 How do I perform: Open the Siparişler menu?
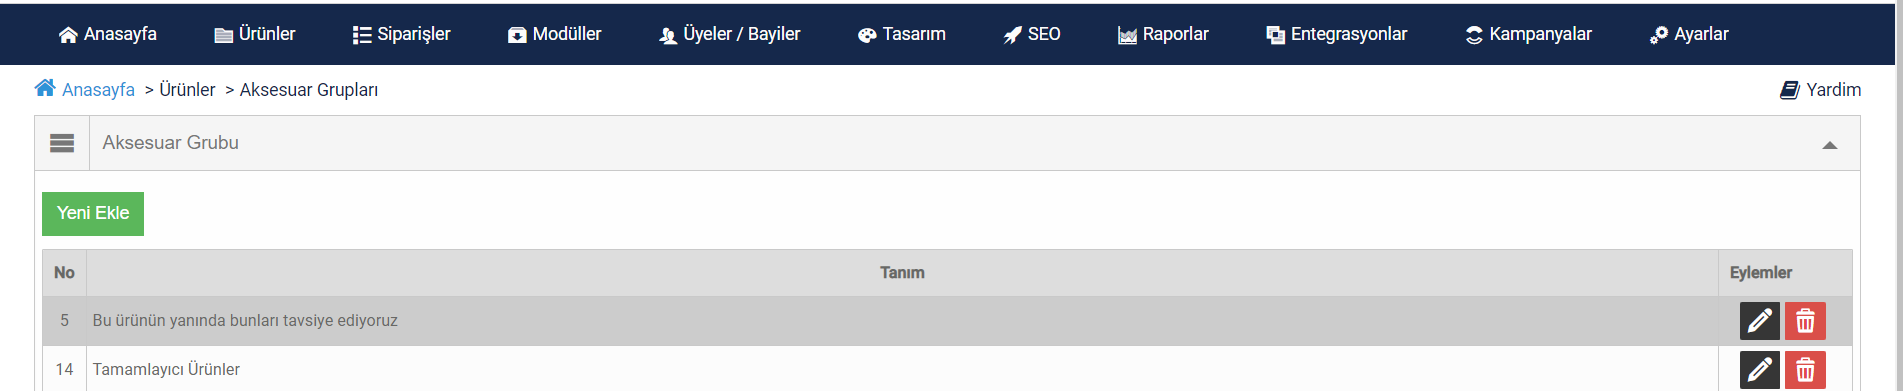(x=402, y=34)
